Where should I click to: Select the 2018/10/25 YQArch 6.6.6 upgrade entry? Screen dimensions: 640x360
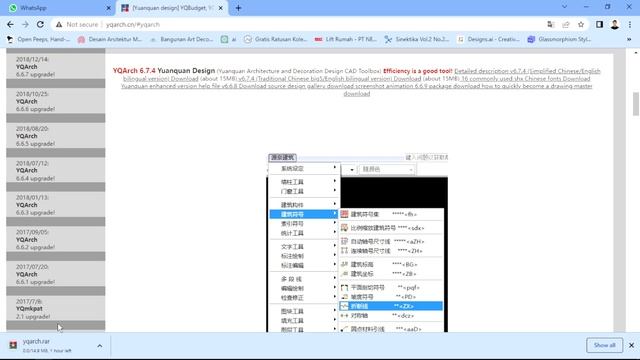point(56,101)
